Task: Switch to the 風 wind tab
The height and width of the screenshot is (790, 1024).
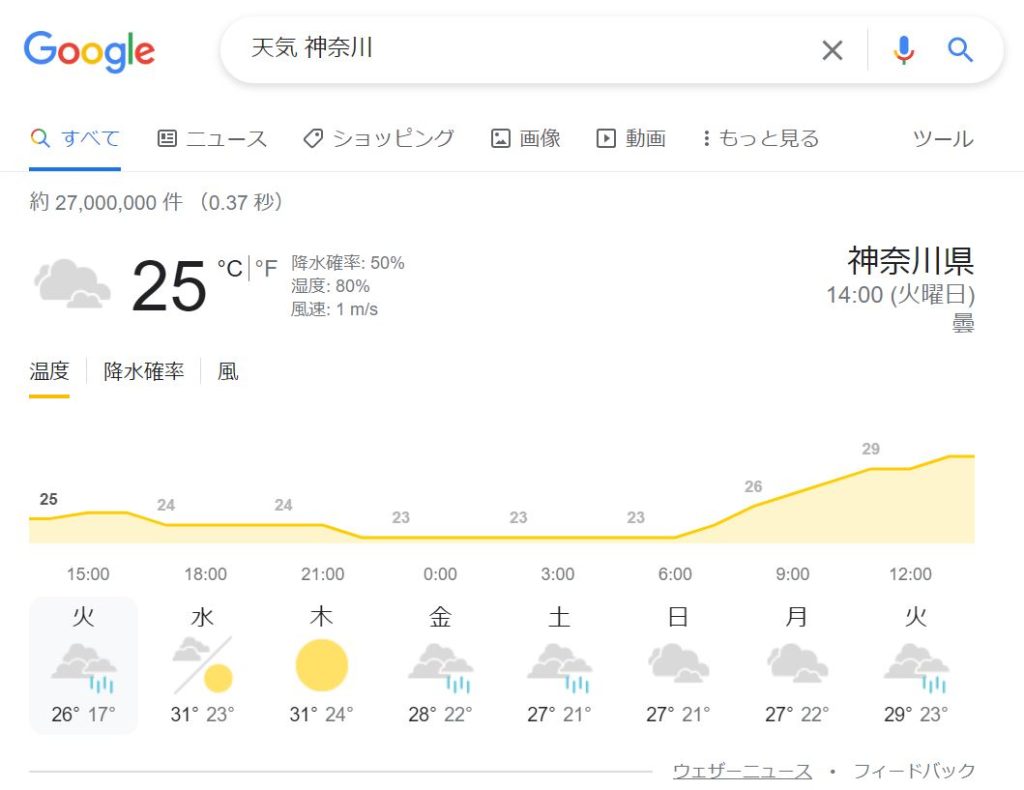Action: pyautogui.click(x=228, y=371)
